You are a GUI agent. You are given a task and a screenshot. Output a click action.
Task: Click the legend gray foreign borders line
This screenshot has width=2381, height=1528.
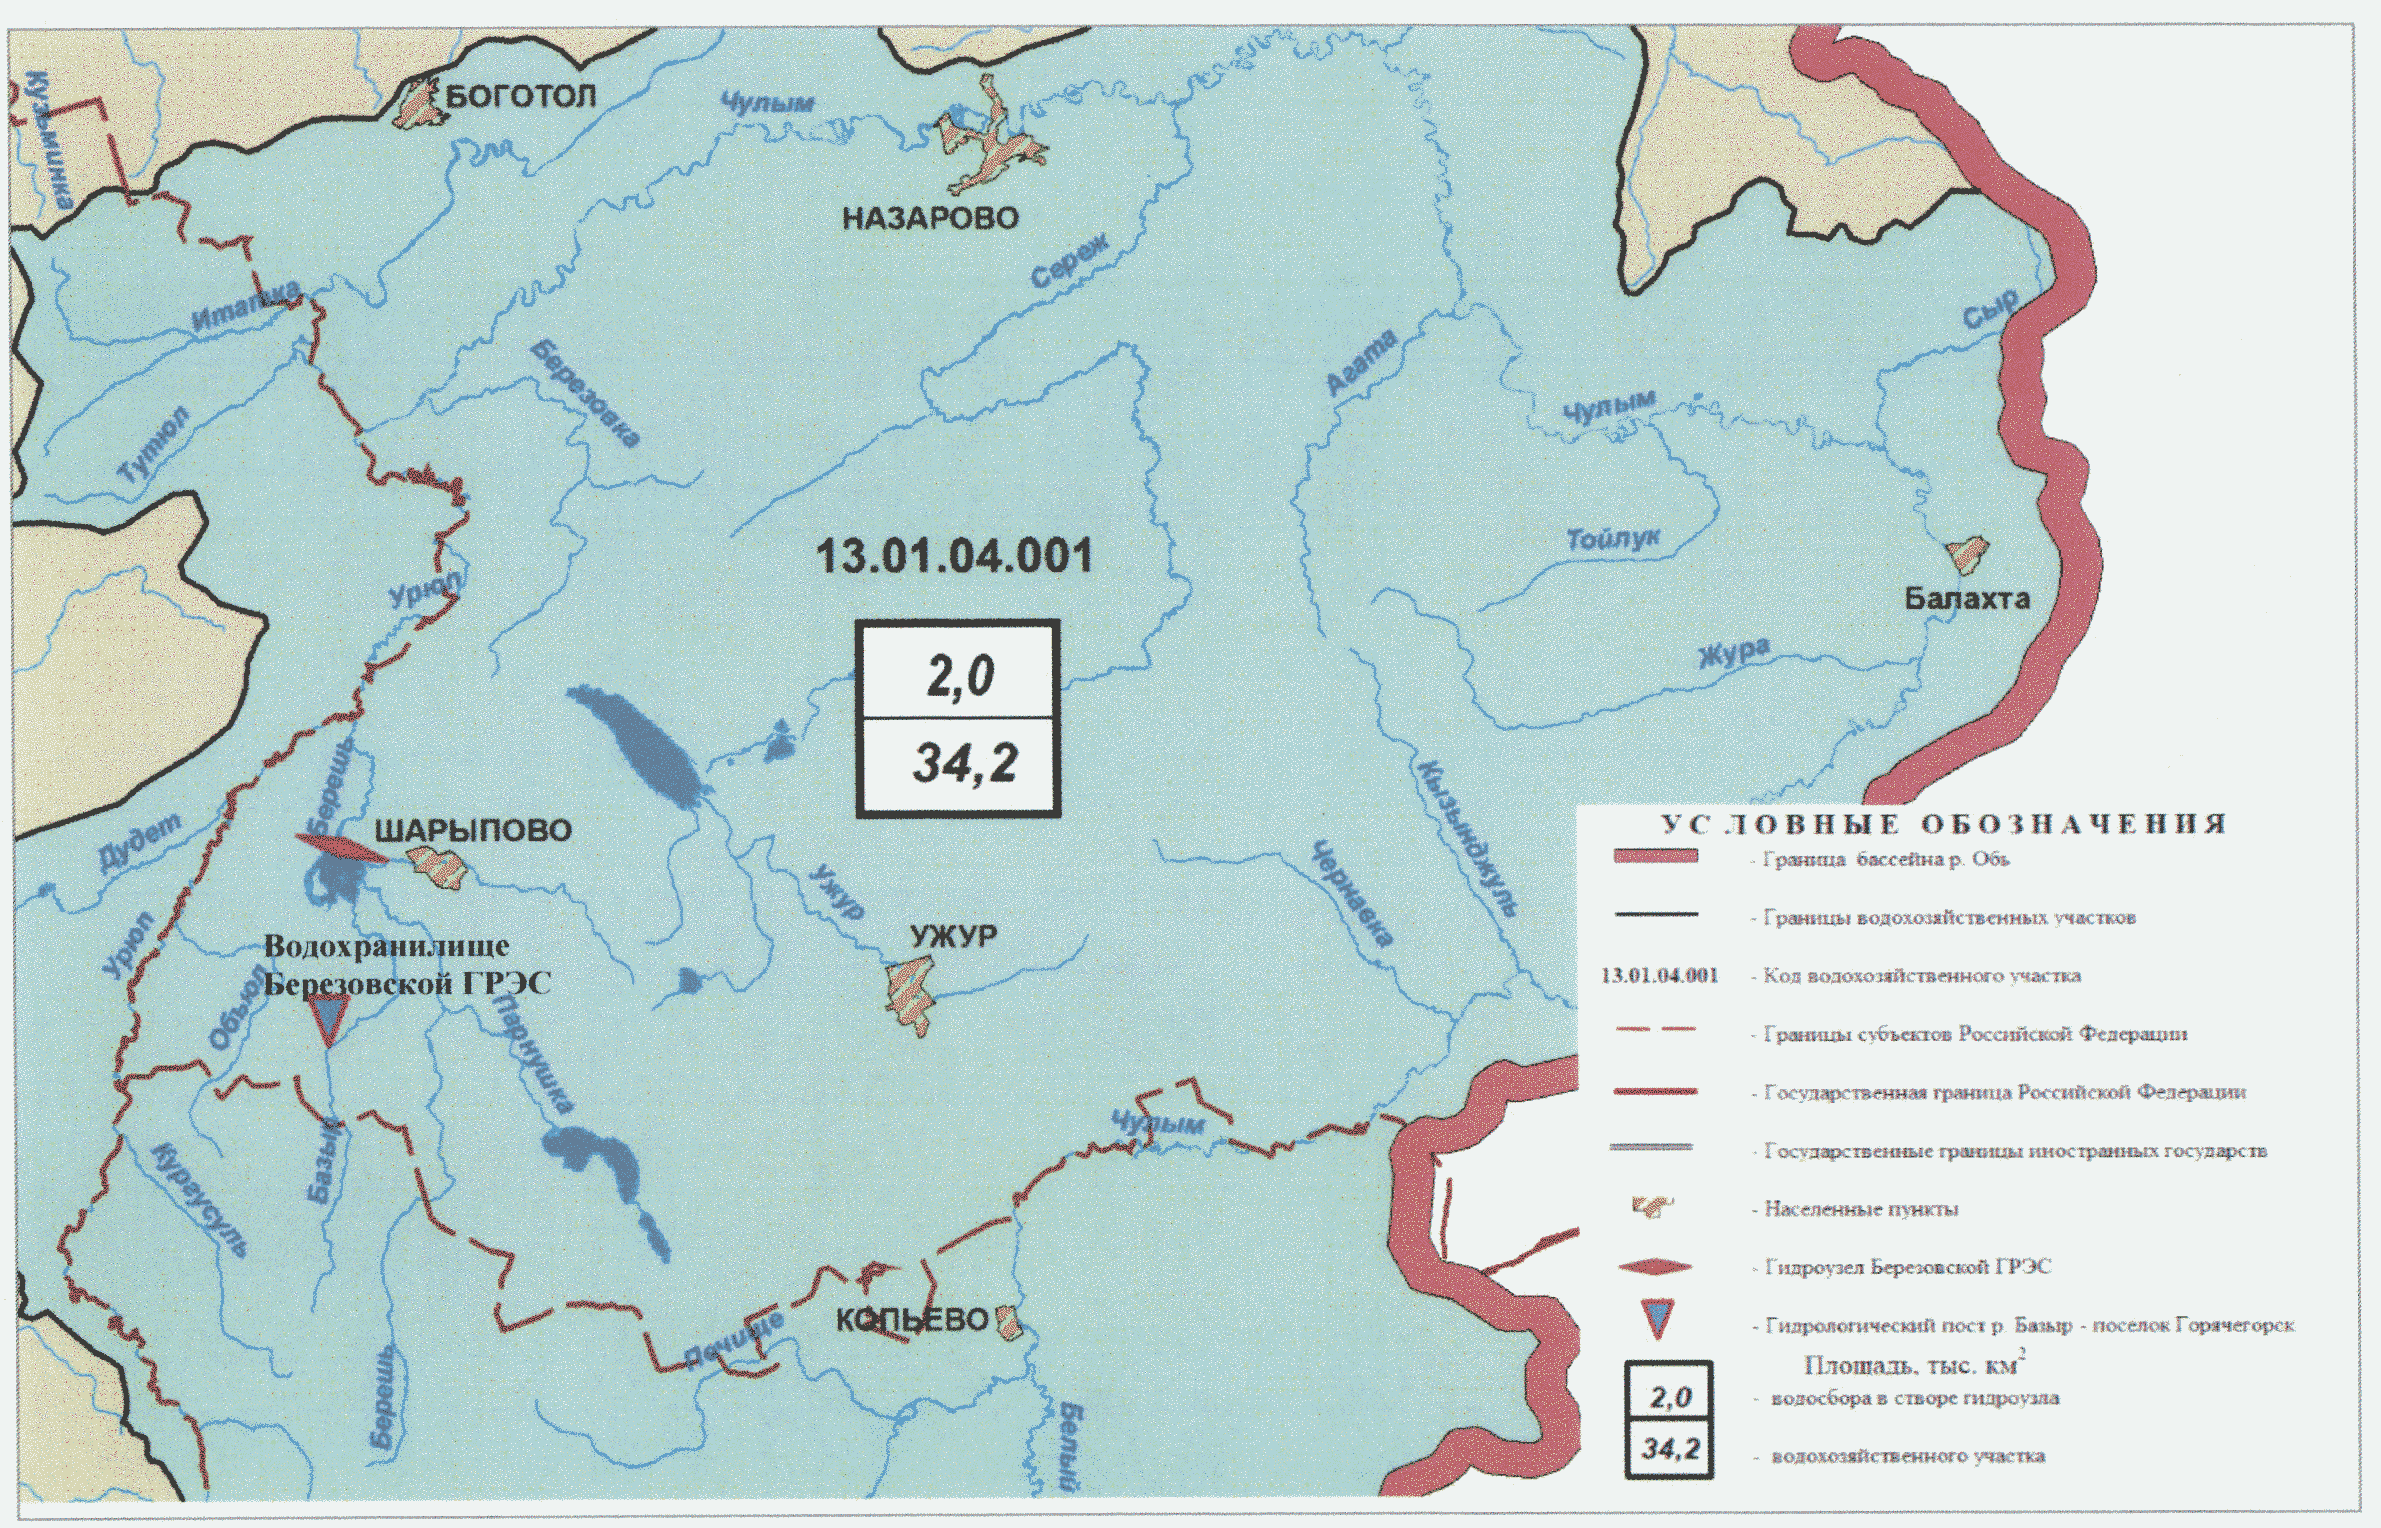coord(1651,1147)
